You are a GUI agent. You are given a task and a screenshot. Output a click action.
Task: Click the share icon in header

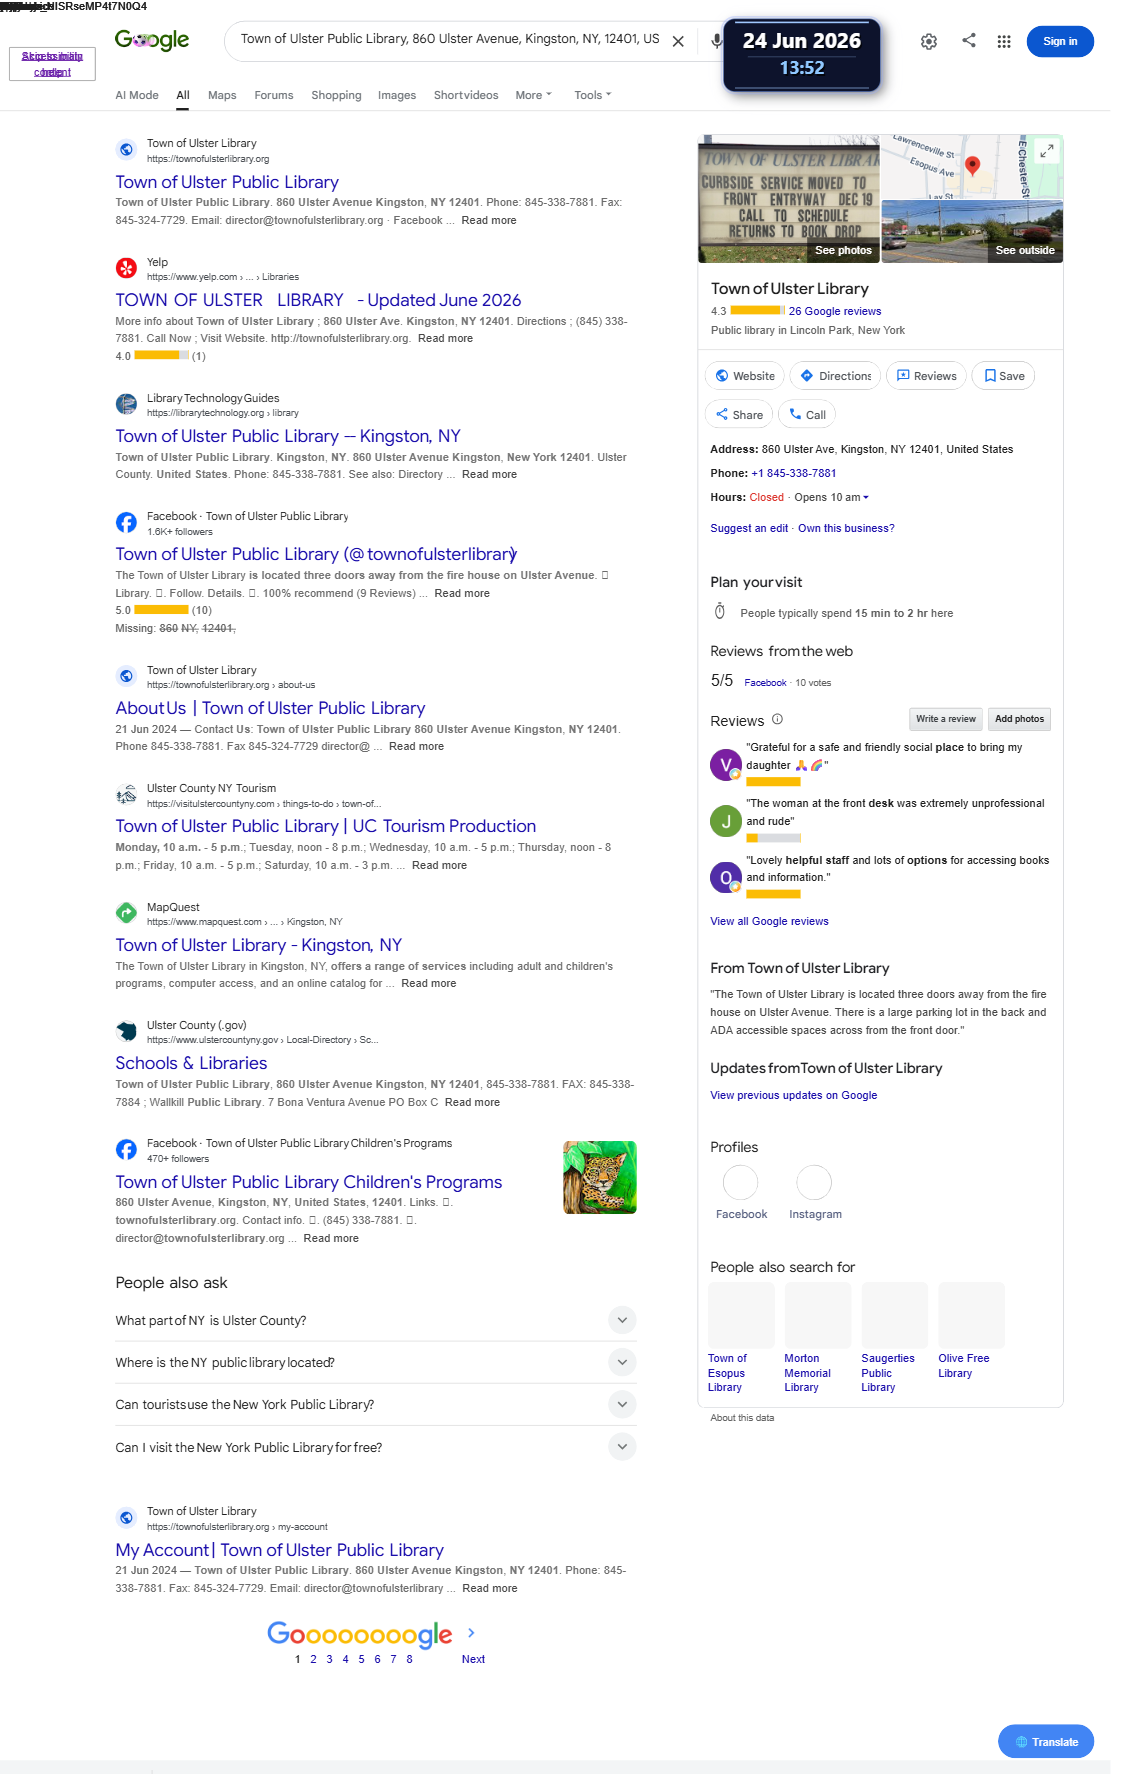pyautogui.click(x=969, y=40)
